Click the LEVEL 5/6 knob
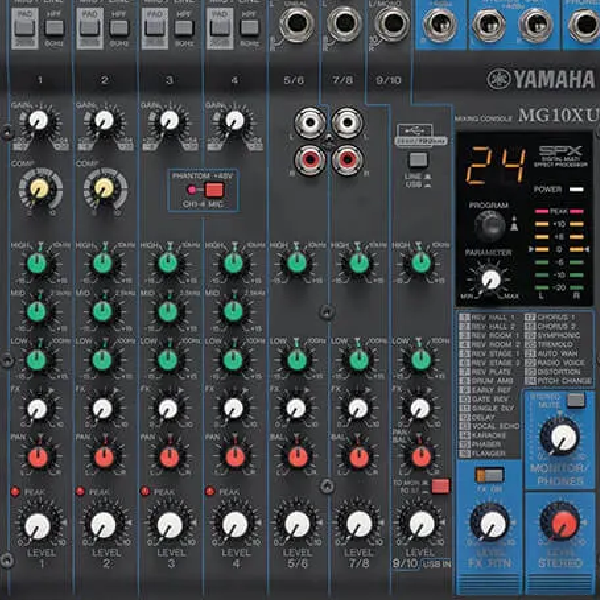Viewport: 600px width, 600px height. tap(297, 526)
